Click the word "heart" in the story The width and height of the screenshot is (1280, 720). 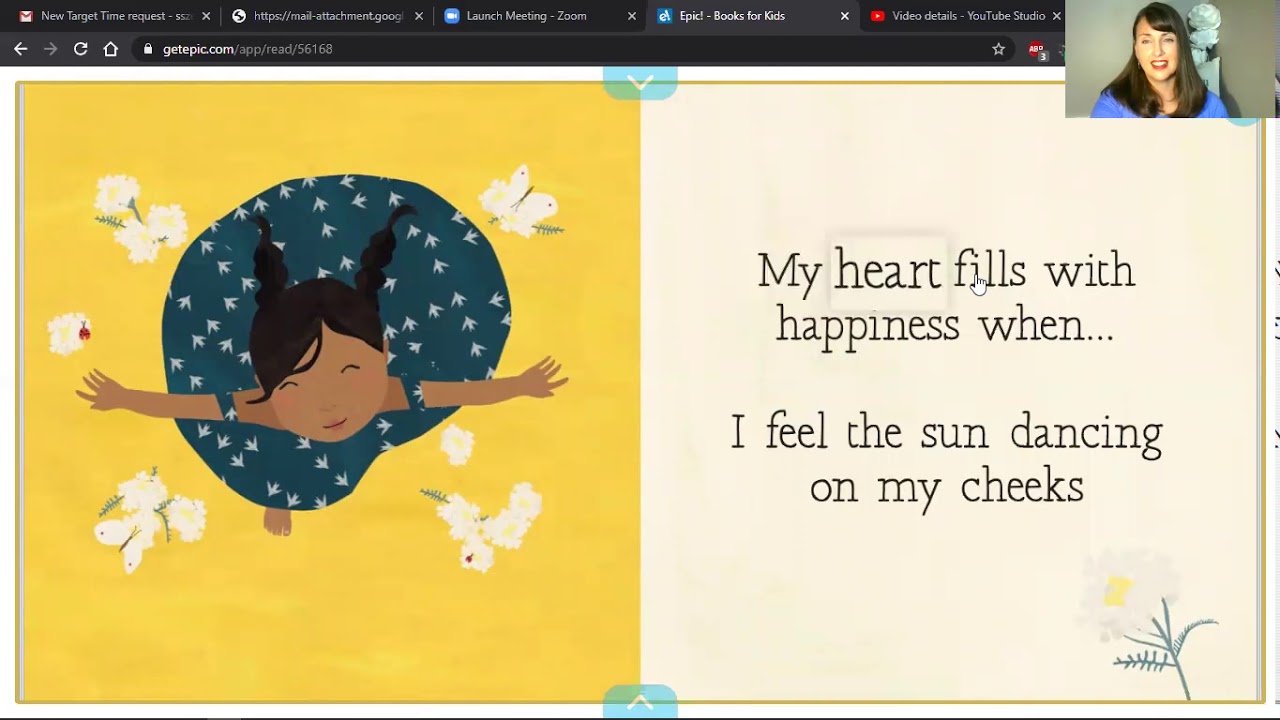[x=888, y=271]
